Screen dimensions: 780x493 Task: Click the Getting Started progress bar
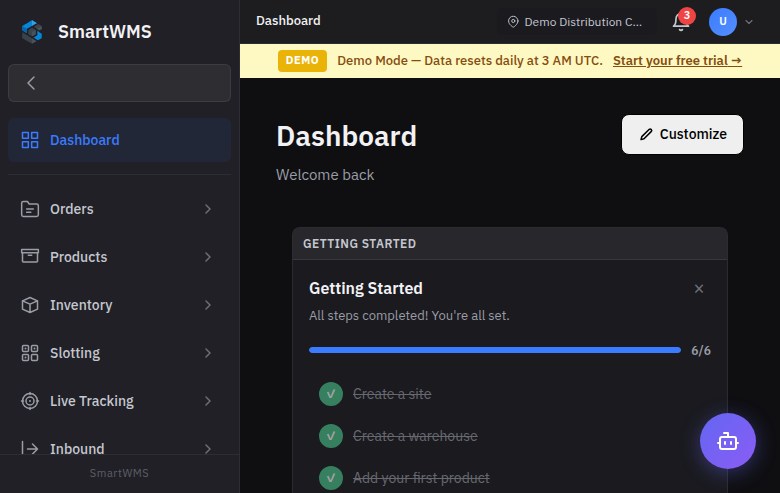pos(494,350)
